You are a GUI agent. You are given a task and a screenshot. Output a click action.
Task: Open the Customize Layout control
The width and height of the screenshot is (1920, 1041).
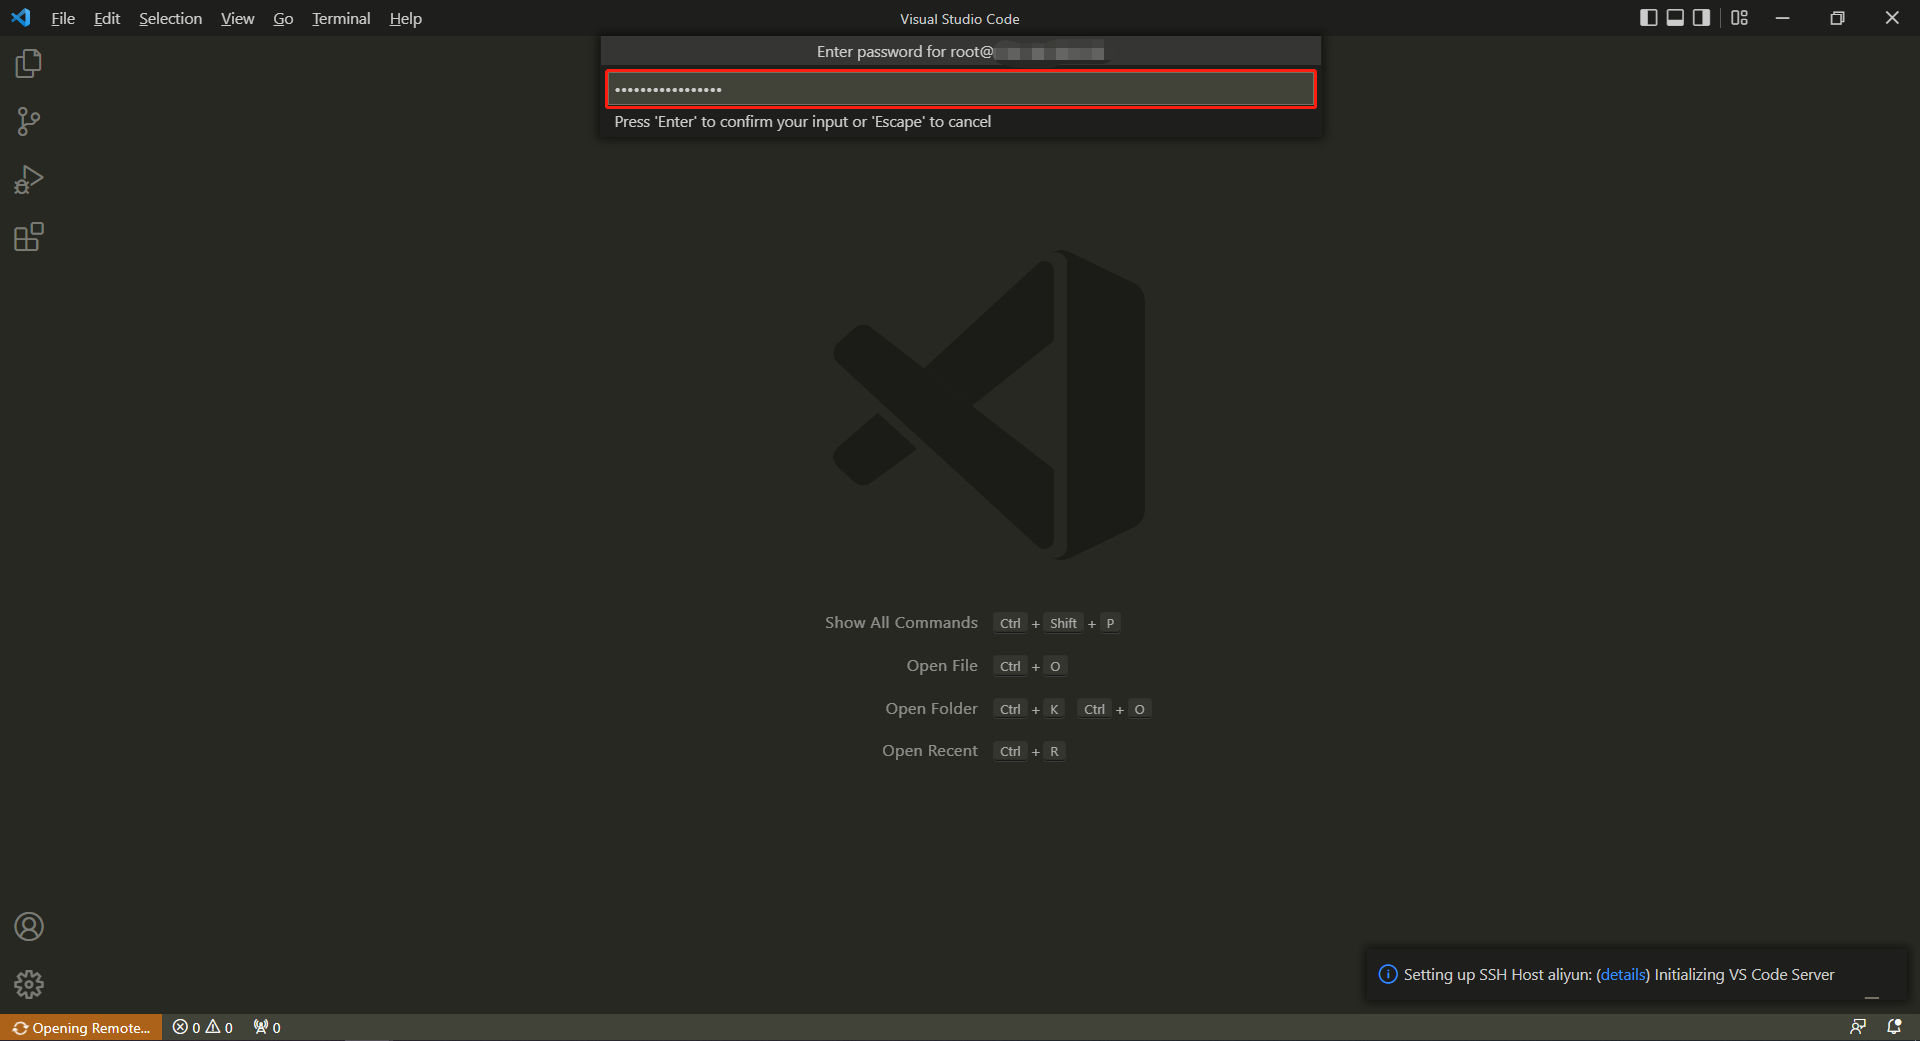point(1740,18)
